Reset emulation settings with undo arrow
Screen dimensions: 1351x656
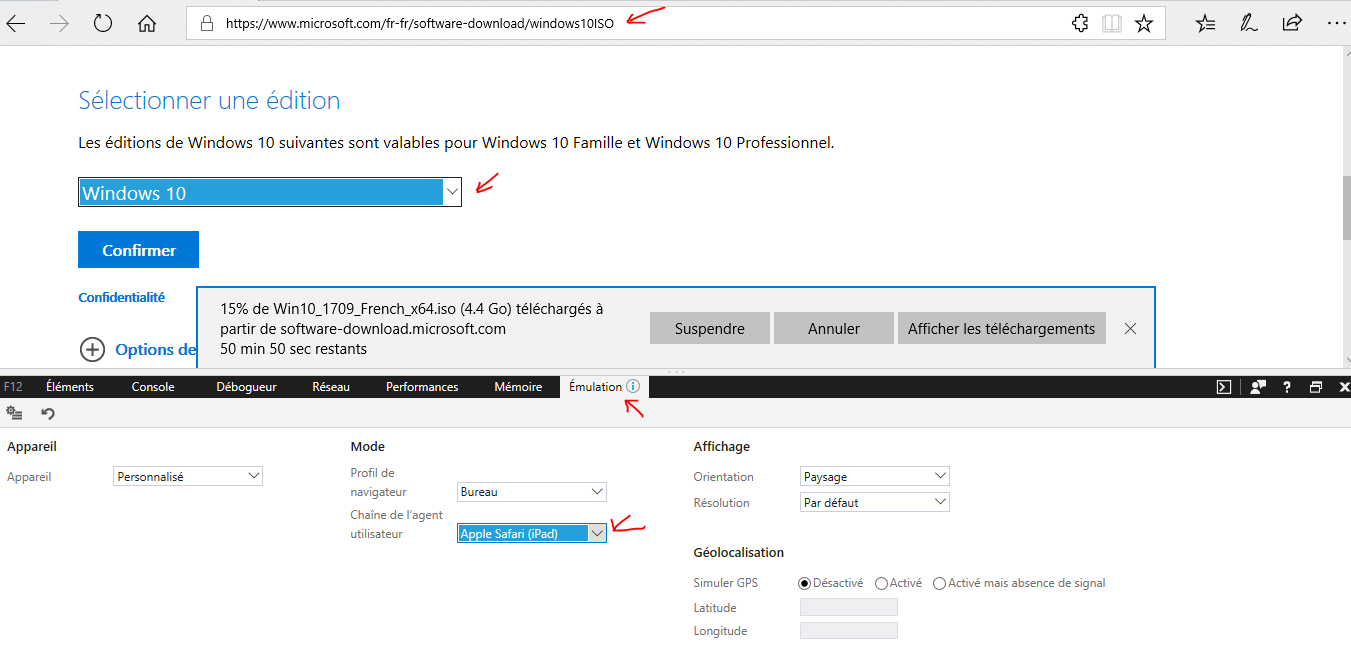click(47, 412)
